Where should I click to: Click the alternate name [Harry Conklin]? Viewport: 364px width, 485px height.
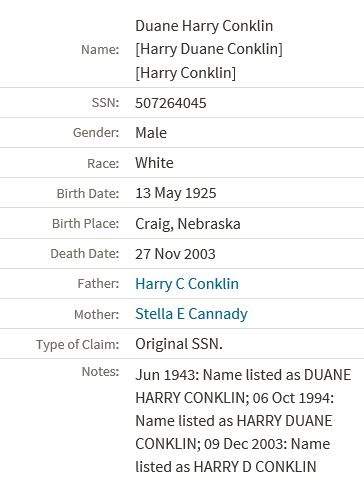185,73
